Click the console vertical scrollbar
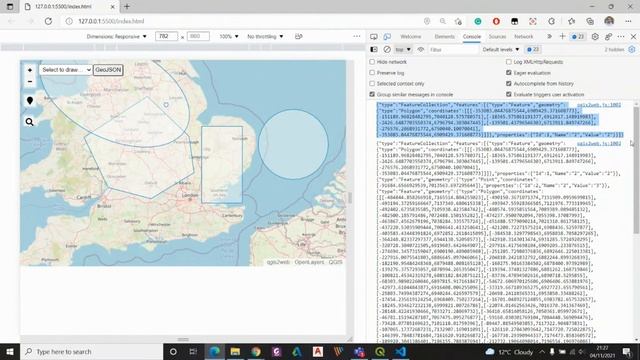Screen dimensions: 640x360 pyautogui.click(x=636, y=170)
